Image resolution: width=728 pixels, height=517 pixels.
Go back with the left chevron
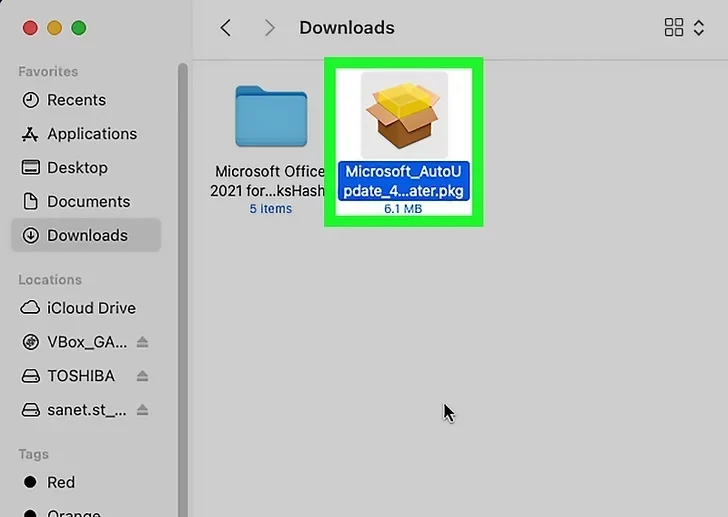click(226, 28)
